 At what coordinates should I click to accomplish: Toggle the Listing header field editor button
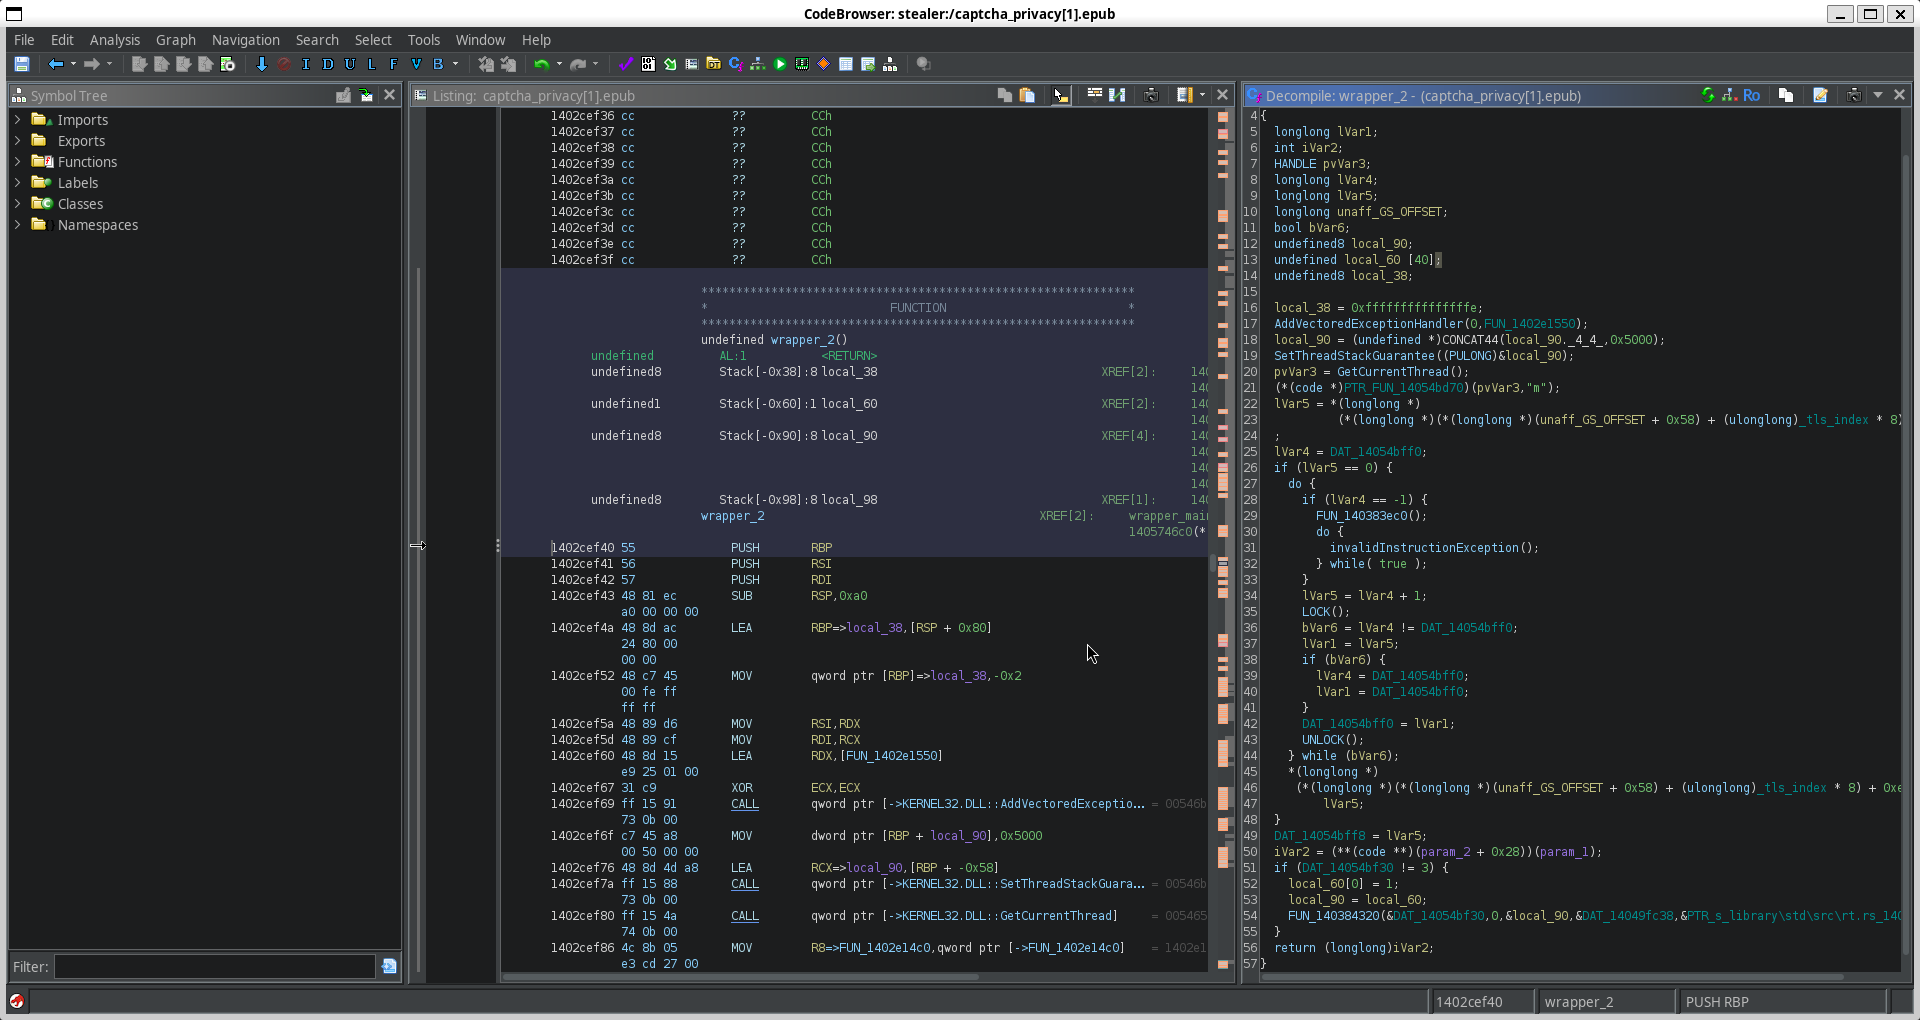[1095, 95]
